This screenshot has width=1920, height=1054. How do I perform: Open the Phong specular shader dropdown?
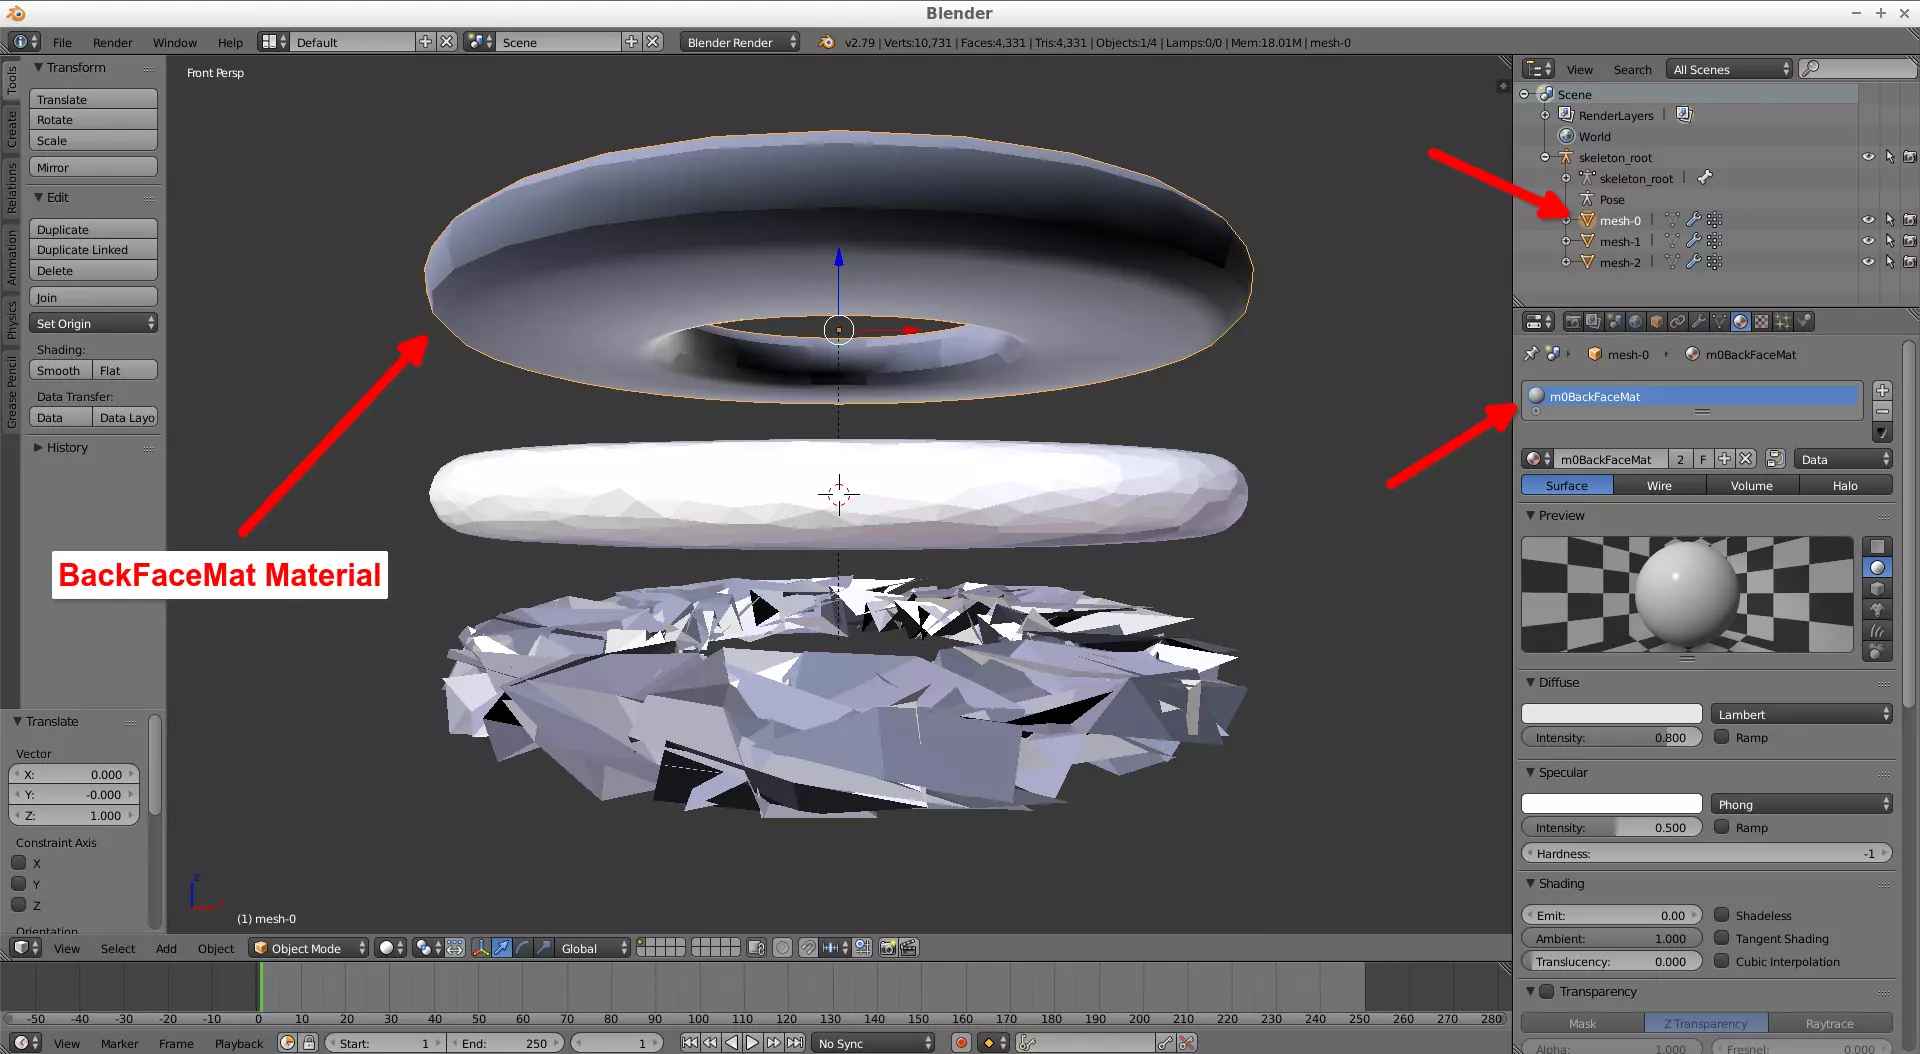point(1802,804)
